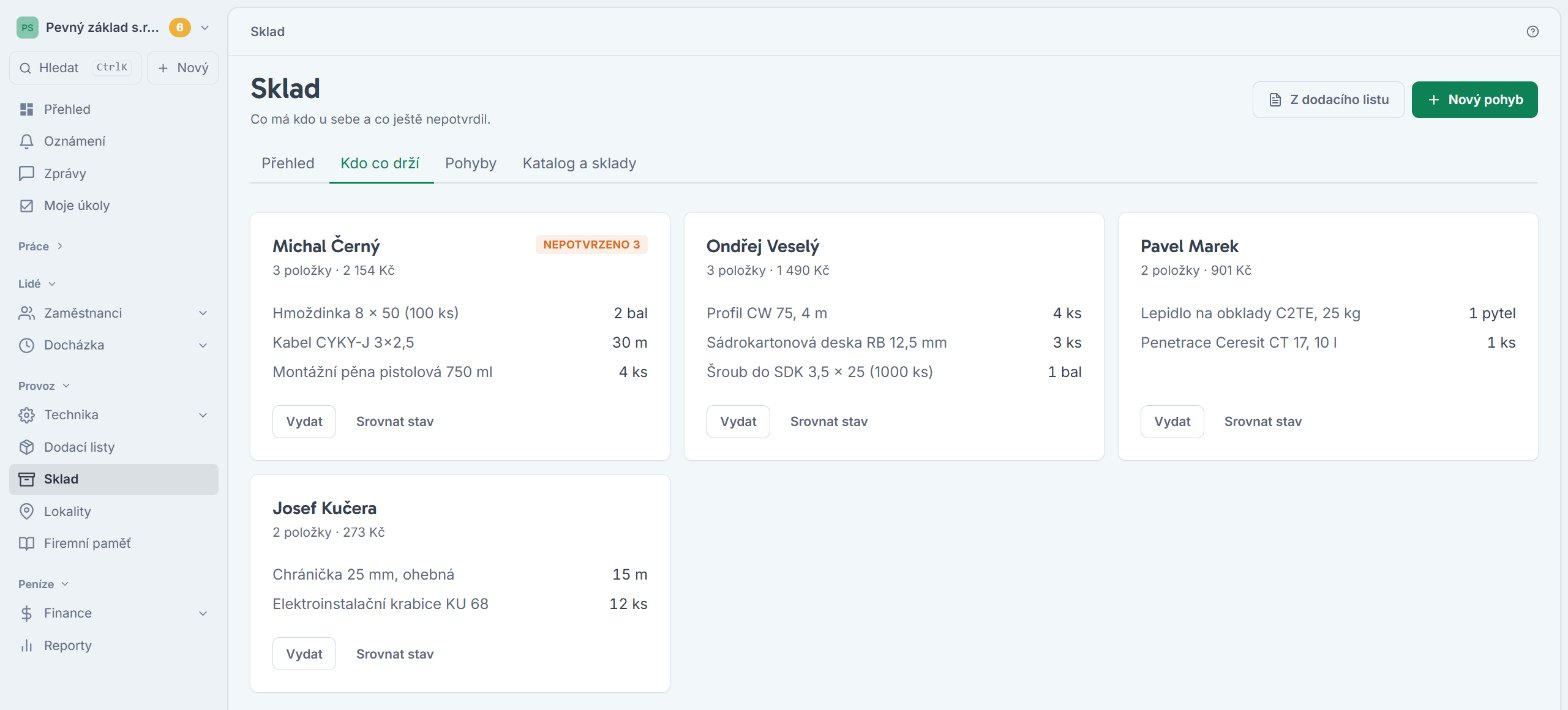The height and width of the screenshot is (710, 1568).
Task: Click the Lokality map pin icon
Action: tap(27, 511)
